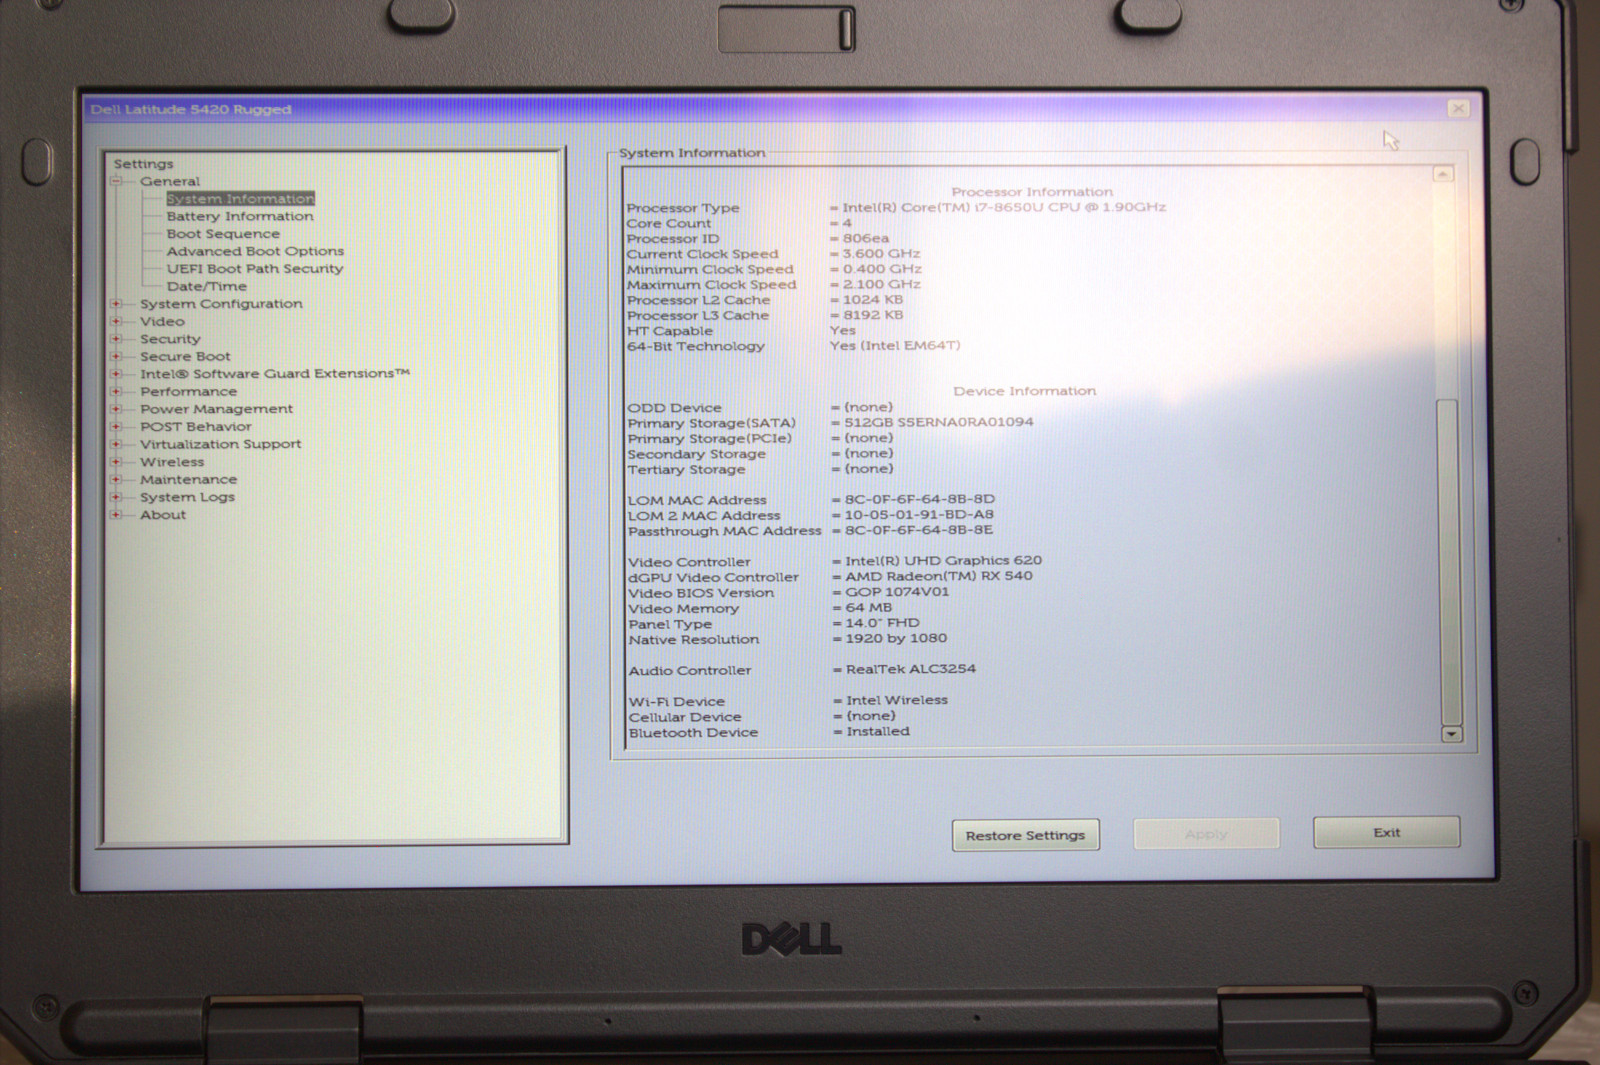Open Boot Sequence settings

[223, 234]
